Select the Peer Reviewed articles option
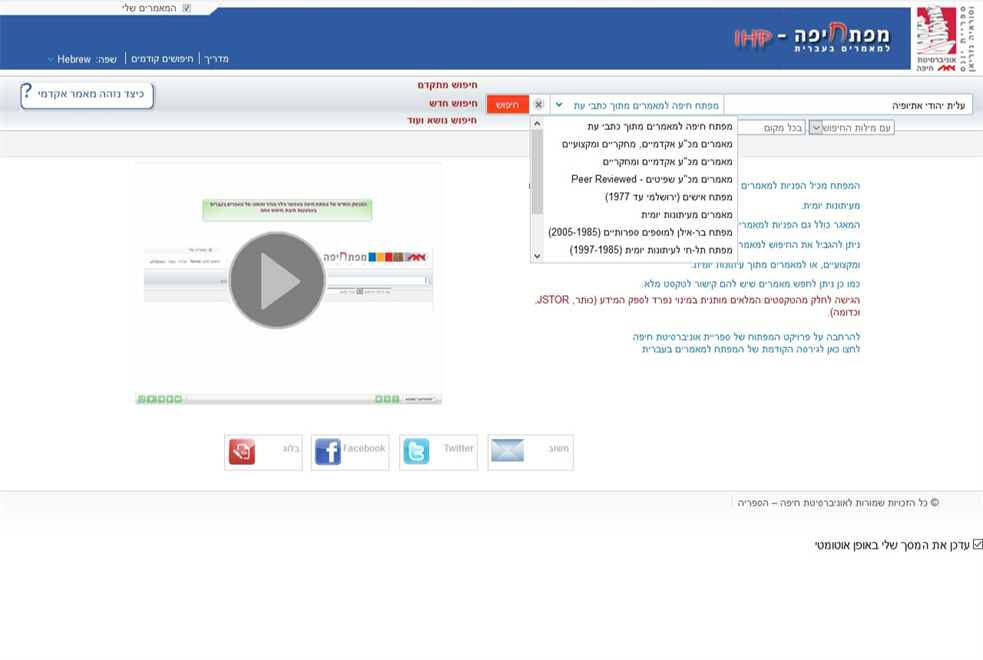The width and height of the screenshot is (983, 660). 651,179
